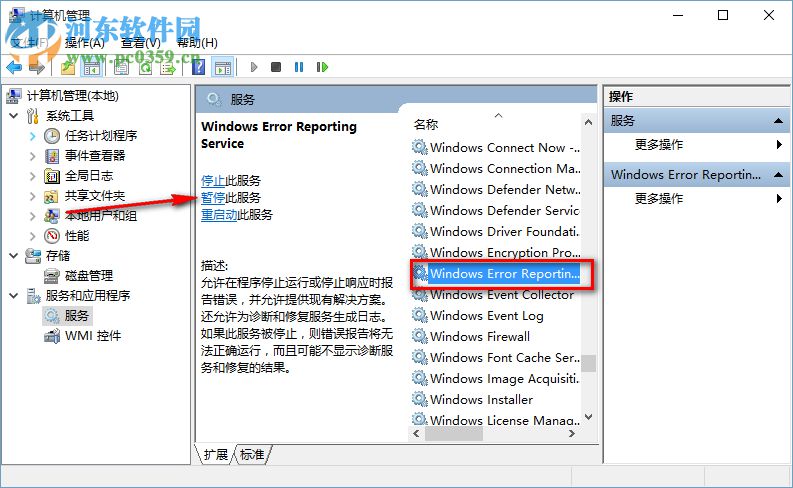
Task: Select 计算机管理(本地) root node
Action: pyautogui.click(x=72, y=96)
